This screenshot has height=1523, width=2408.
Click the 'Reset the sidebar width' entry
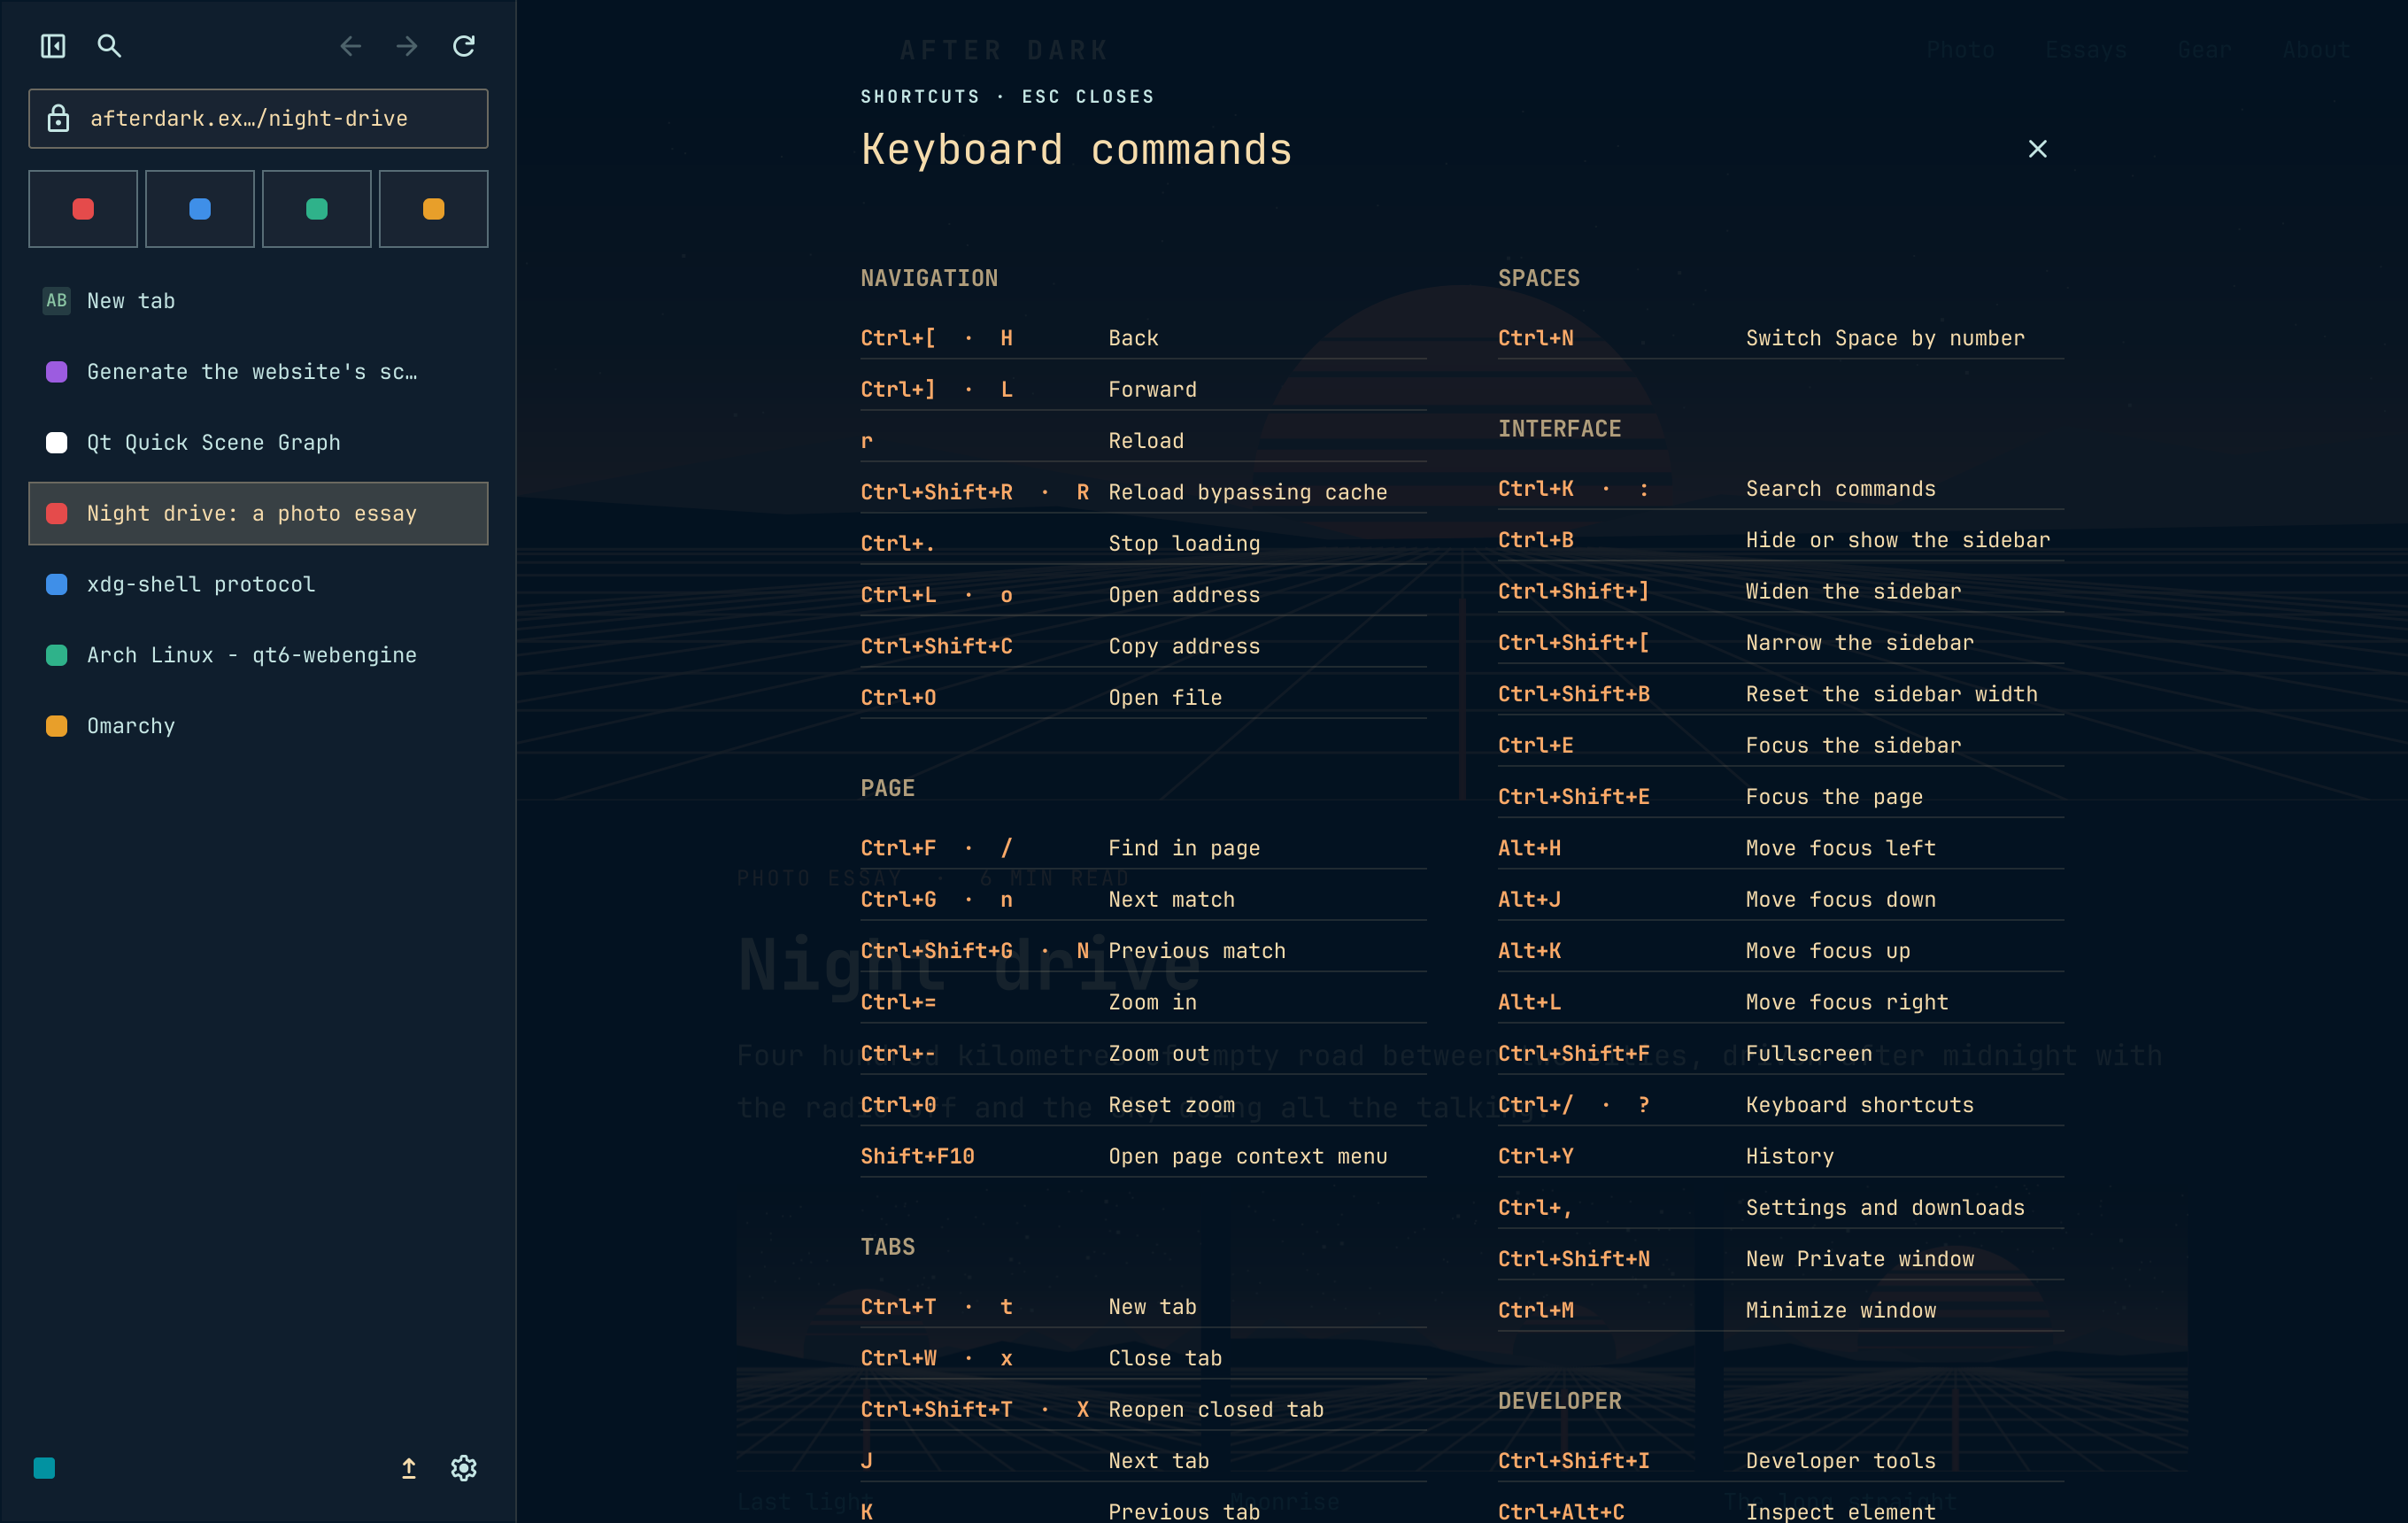point(1780,694)
